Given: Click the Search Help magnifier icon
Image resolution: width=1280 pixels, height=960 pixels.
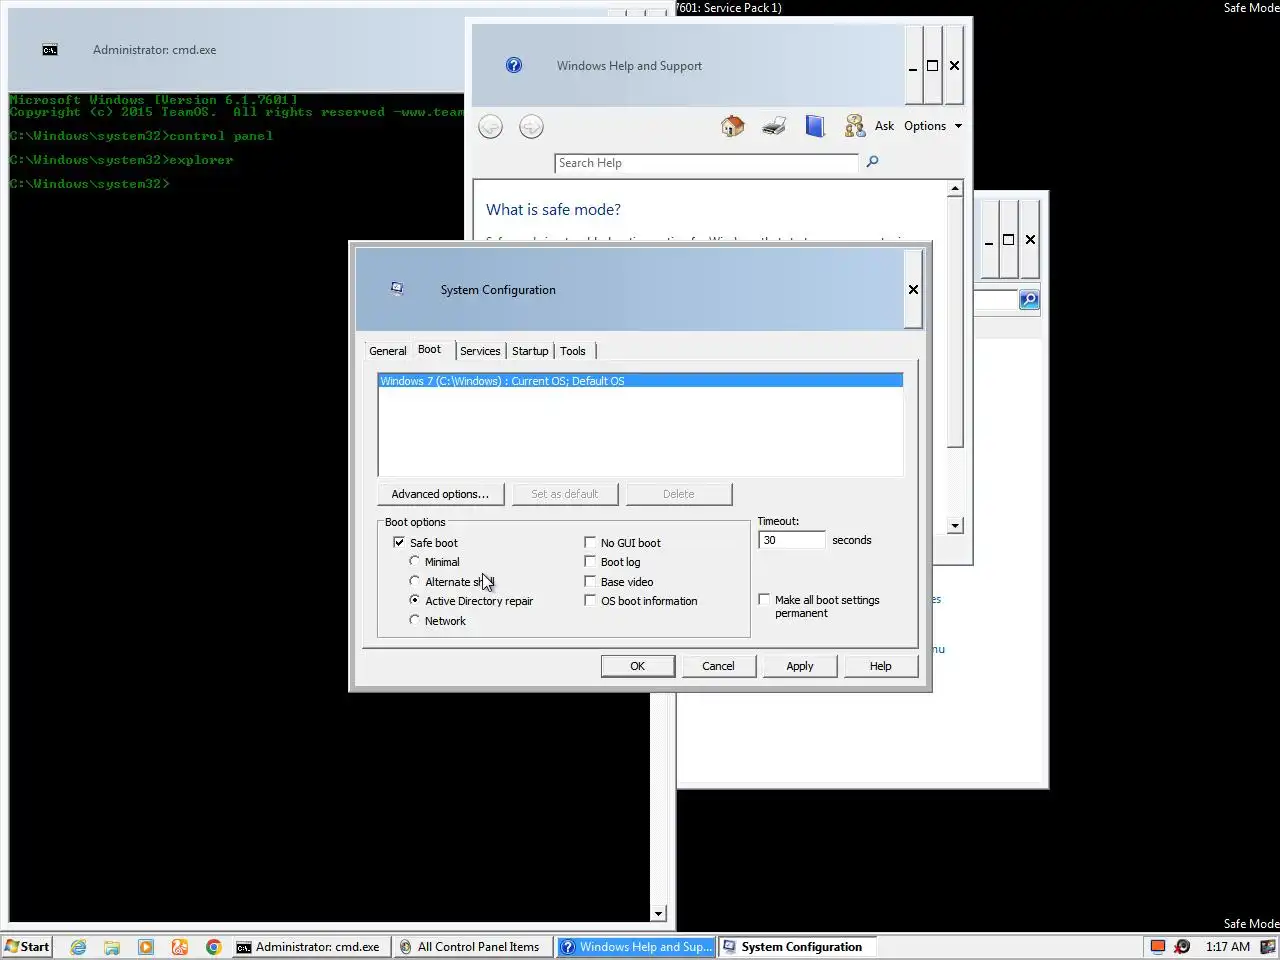Looking at the screenshot, I should [872, 162].
